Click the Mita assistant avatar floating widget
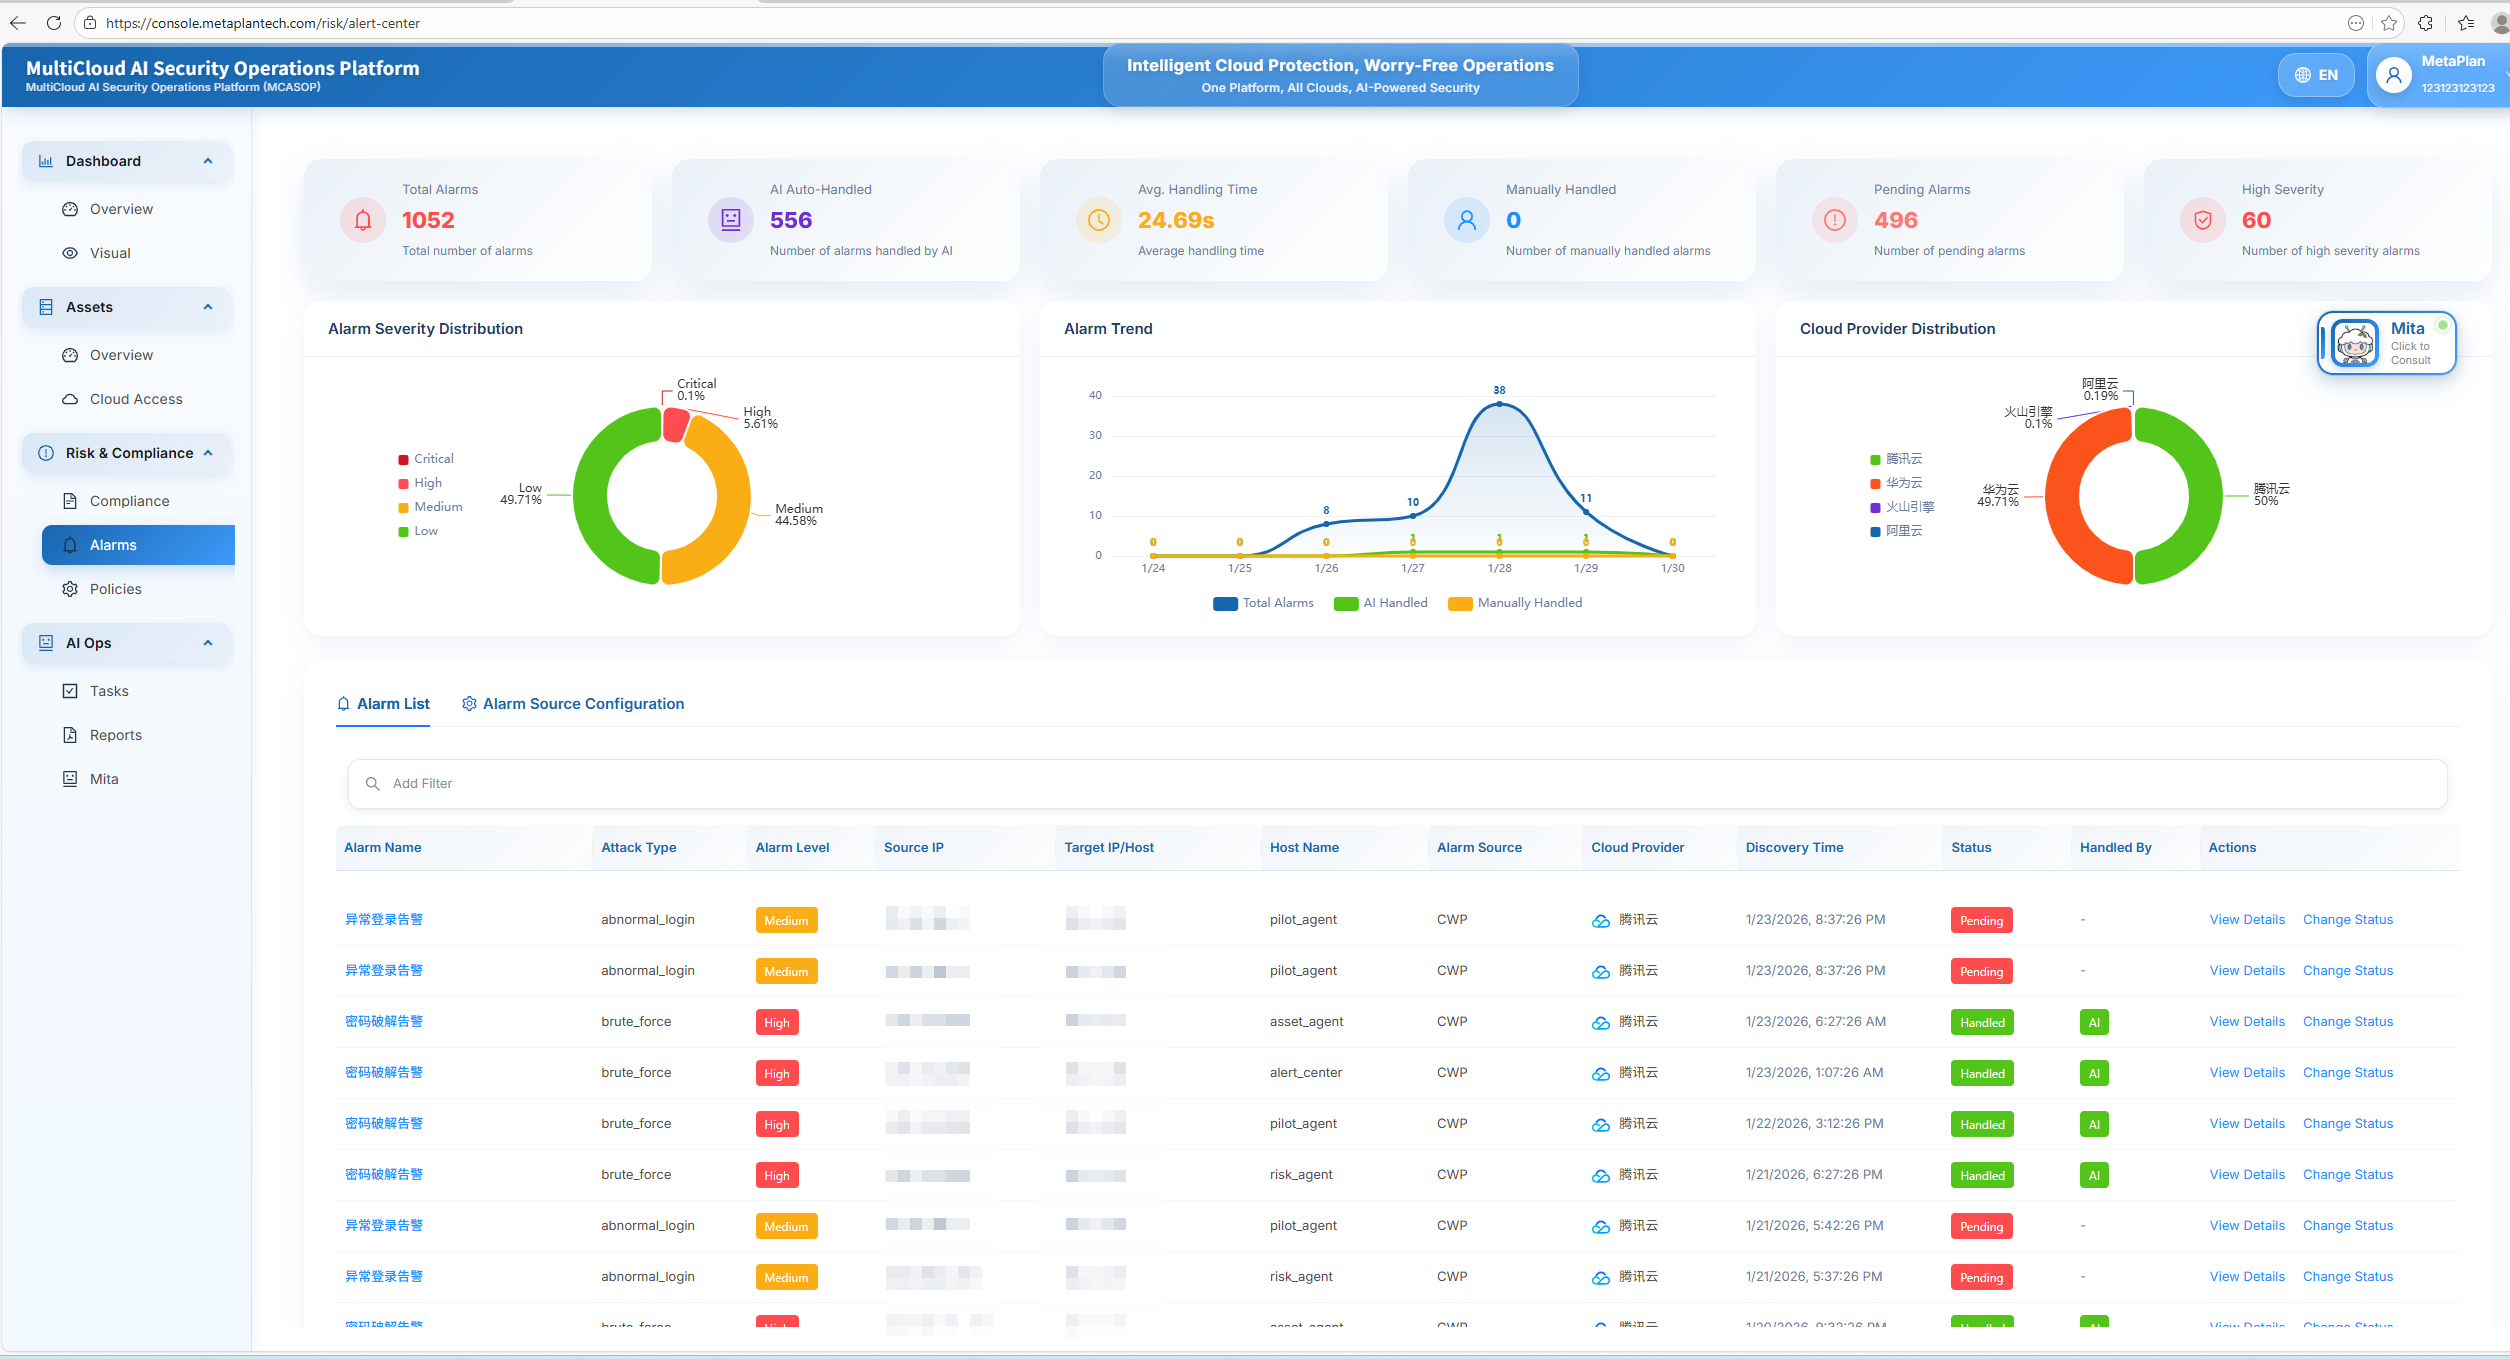 tap(2353, 342)
